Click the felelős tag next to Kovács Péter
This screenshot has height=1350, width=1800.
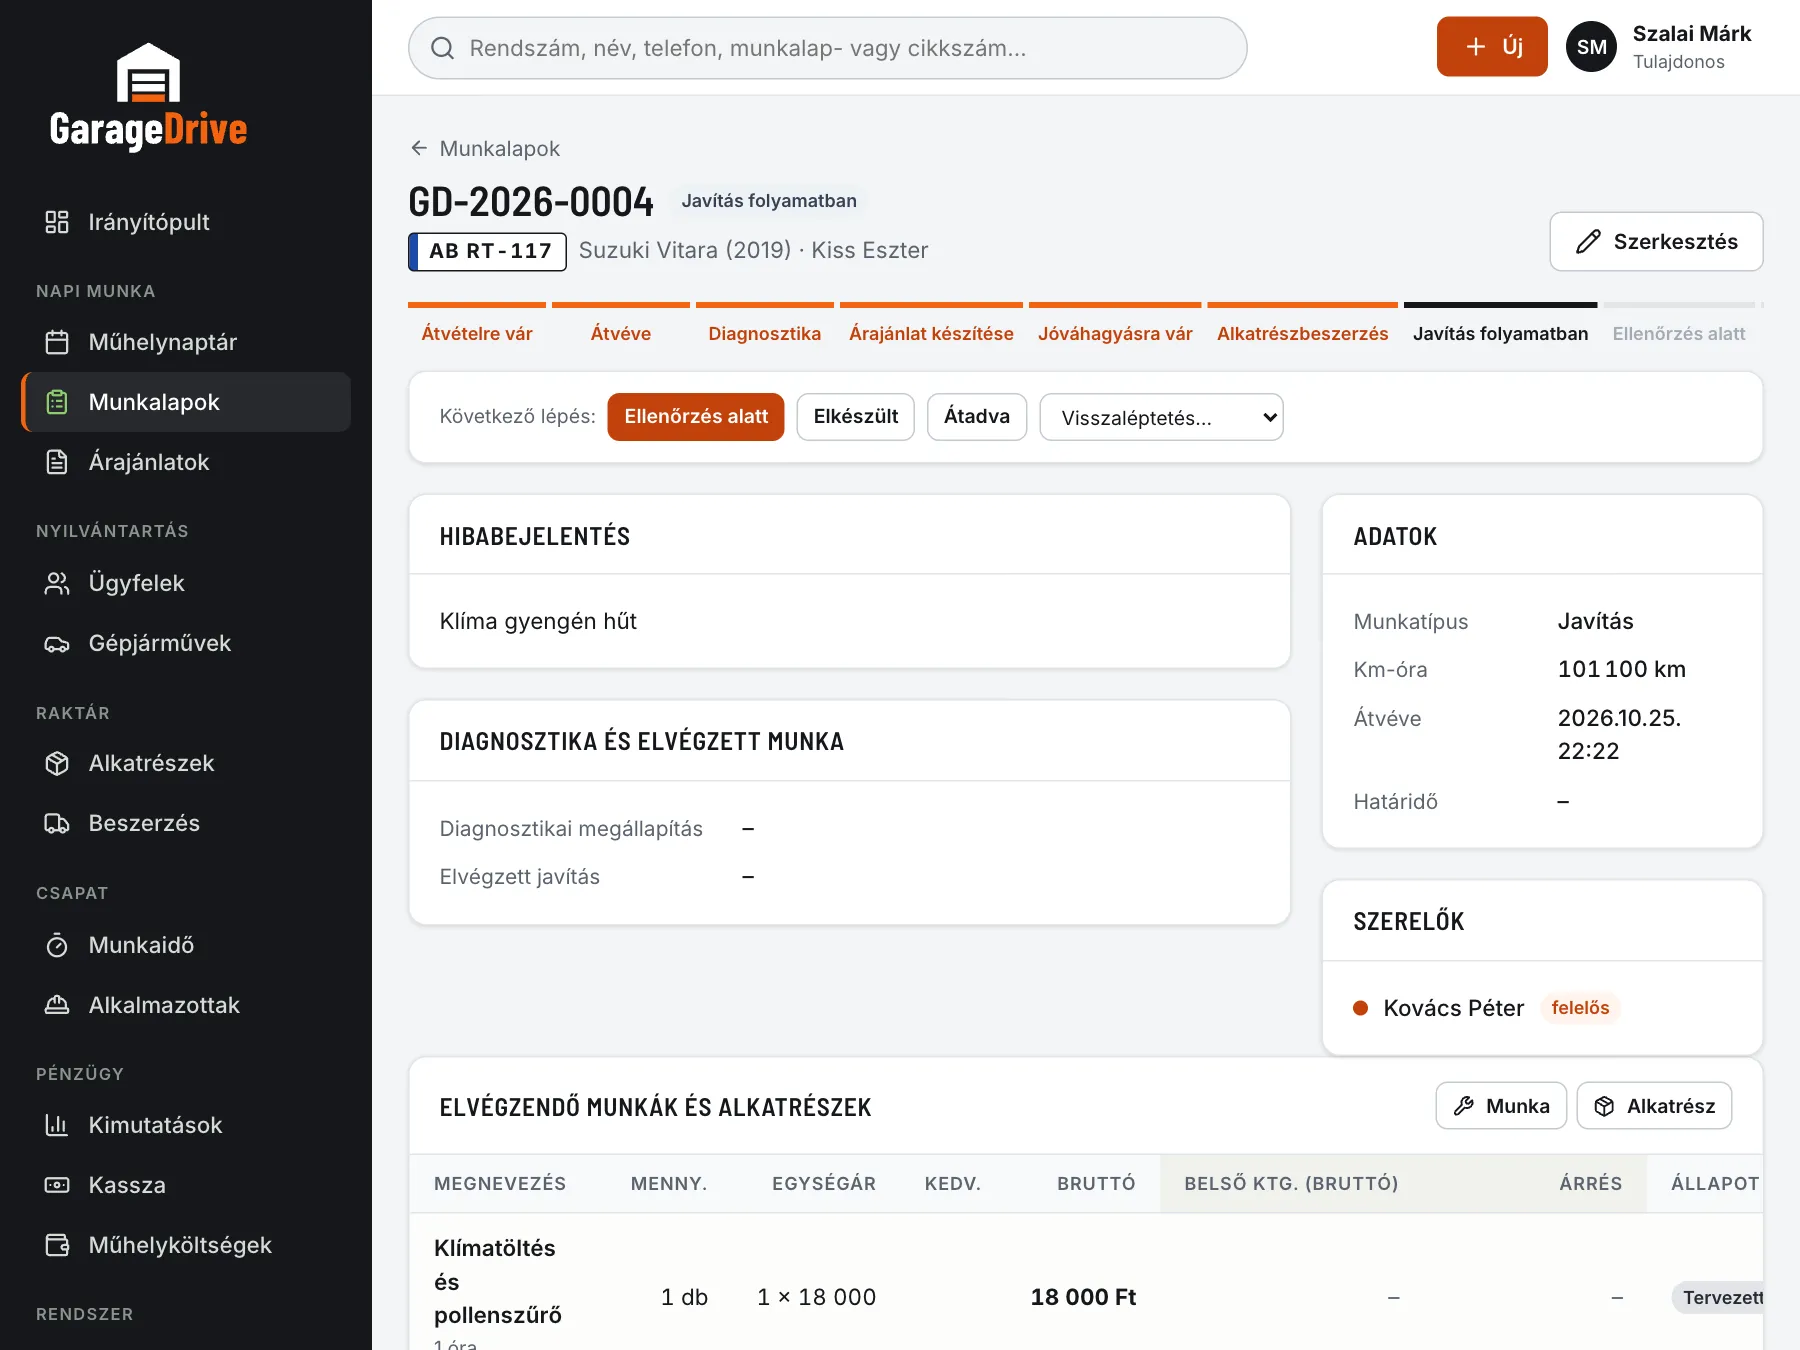[x=1580, y=1008]
